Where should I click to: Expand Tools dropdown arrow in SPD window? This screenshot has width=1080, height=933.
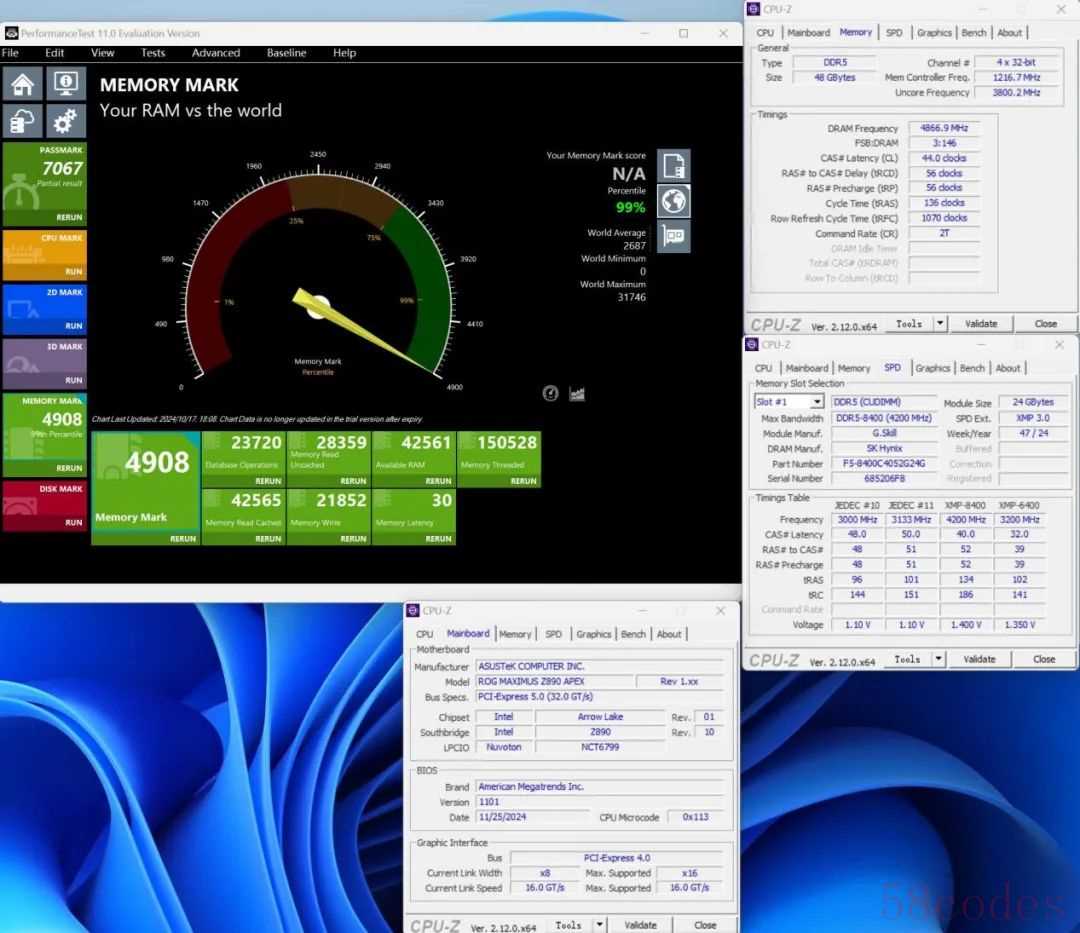(938, 659)
